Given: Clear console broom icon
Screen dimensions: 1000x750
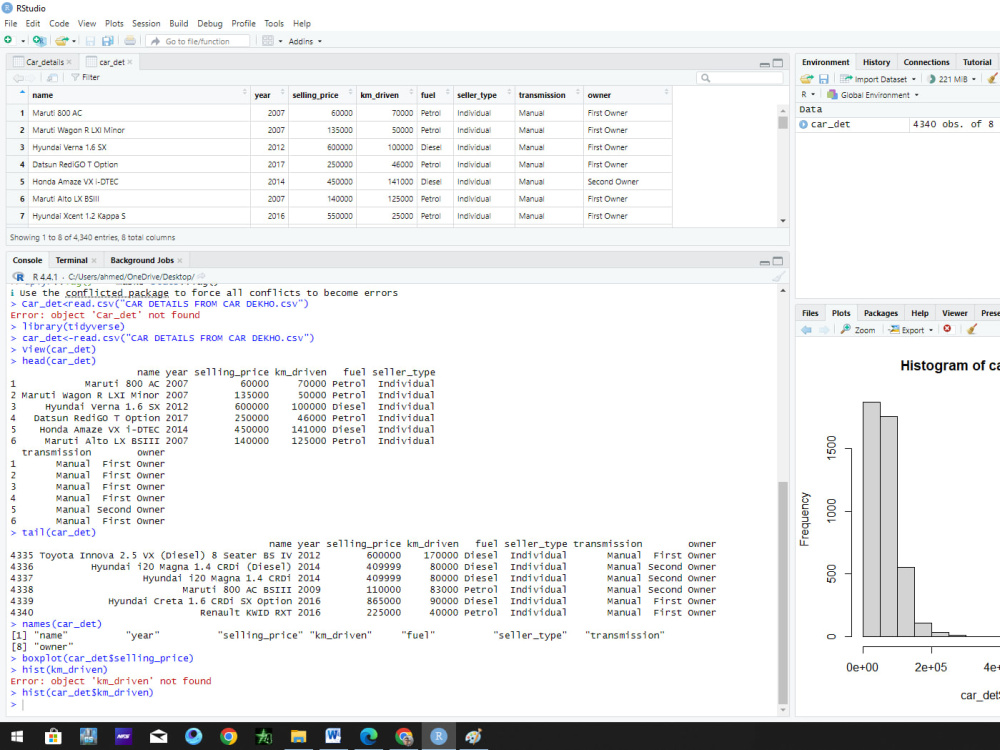Looking at the screenshot, I should (x=778, y=277).
